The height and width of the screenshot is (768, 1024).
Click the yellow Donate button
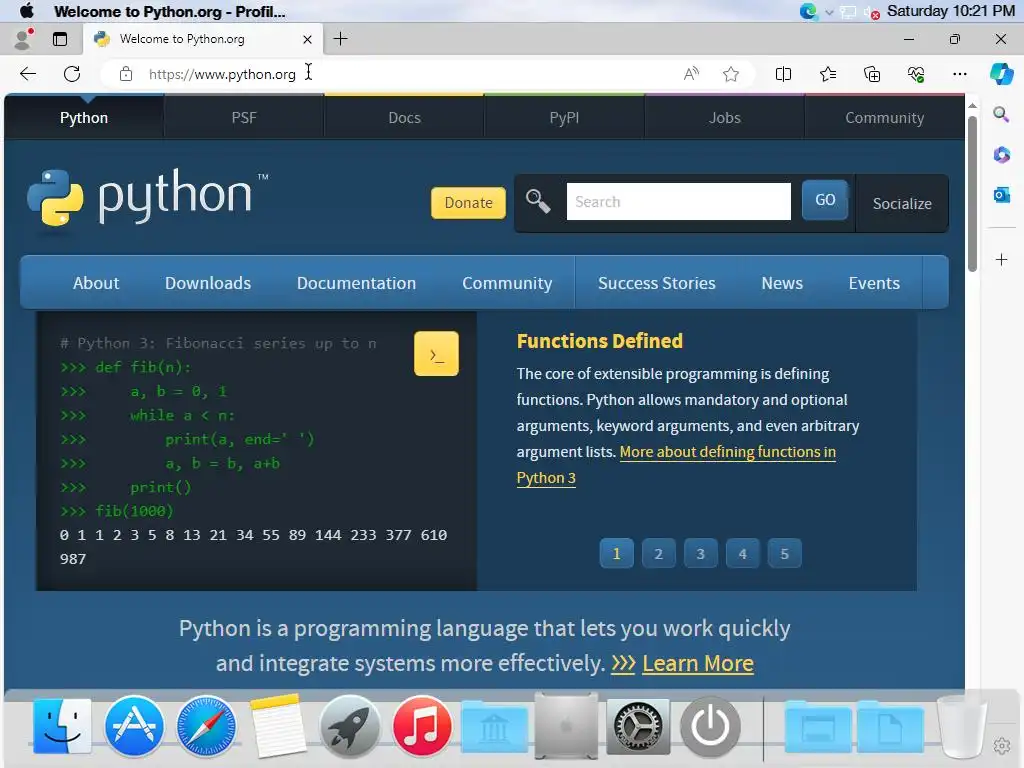468,202
